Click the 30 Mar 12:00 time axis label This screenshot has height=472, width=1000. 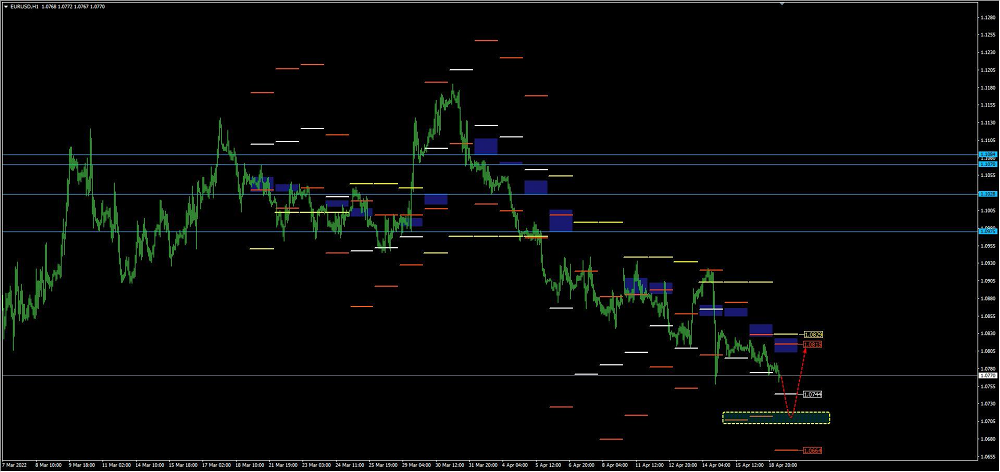(x=449, y=465)
